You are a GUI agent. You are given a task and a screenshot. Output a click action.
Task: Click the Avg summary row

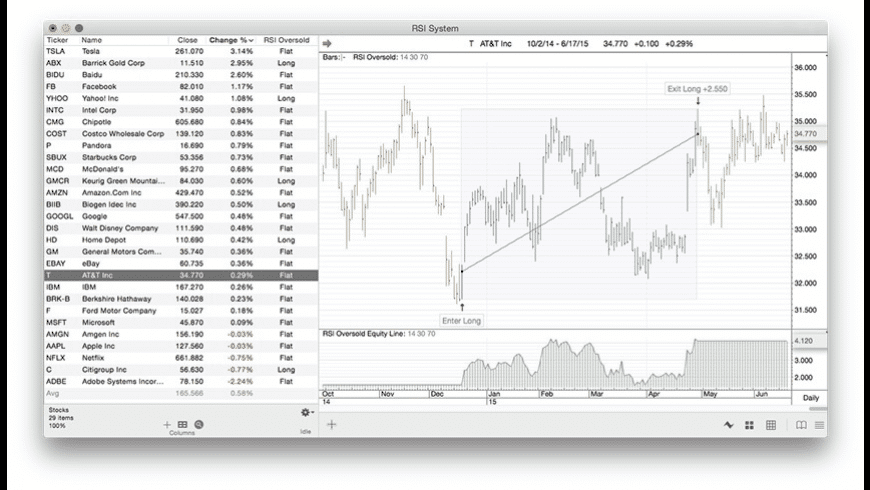pyautogui.click(x=181, y=393)
